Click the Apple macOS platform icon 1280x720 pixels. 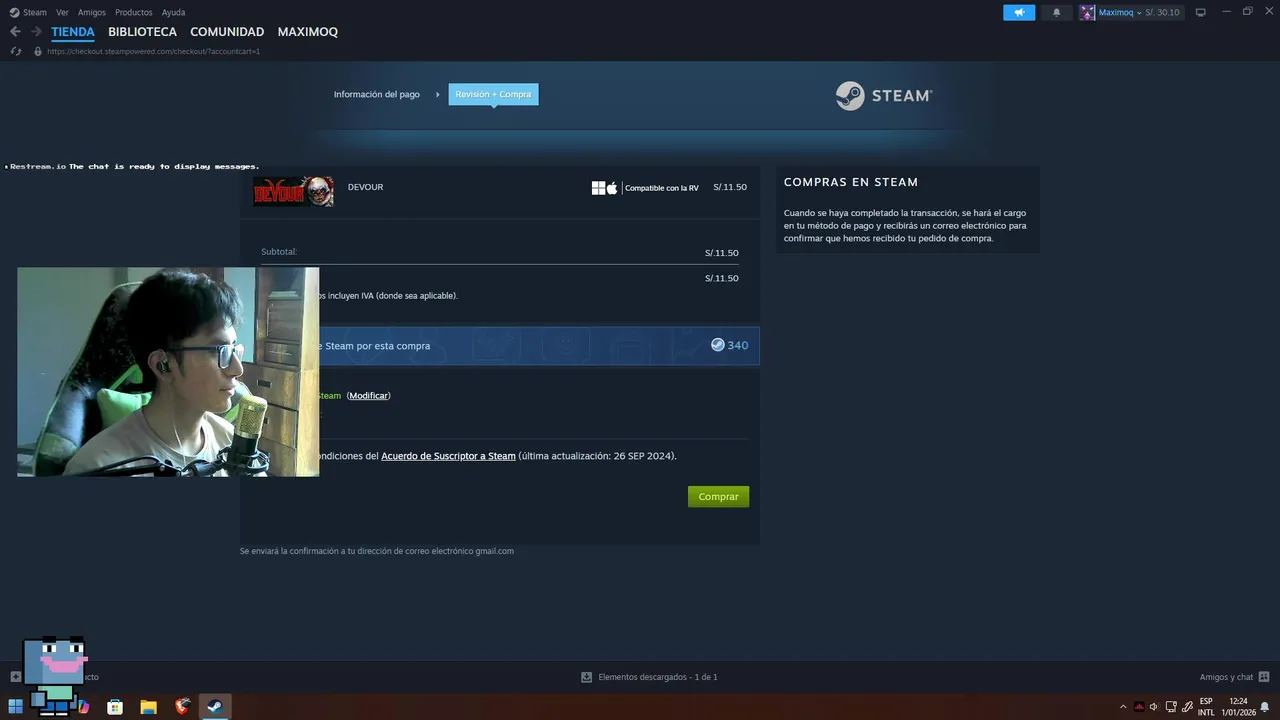pyautogui.click(x=612, y=188)
